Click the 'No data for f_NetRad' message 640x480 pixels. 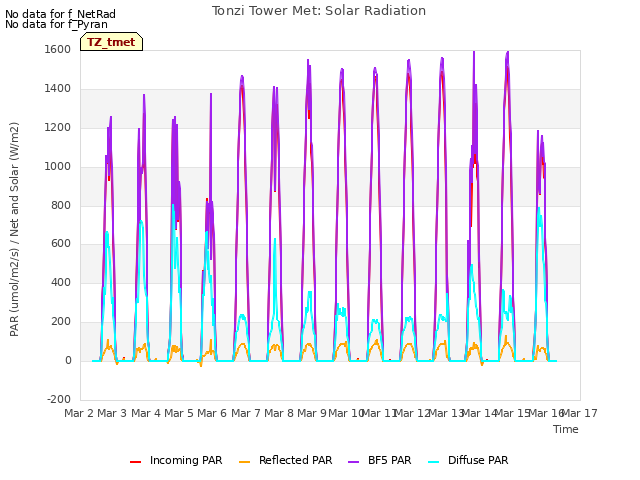click(x=60, y=14)
